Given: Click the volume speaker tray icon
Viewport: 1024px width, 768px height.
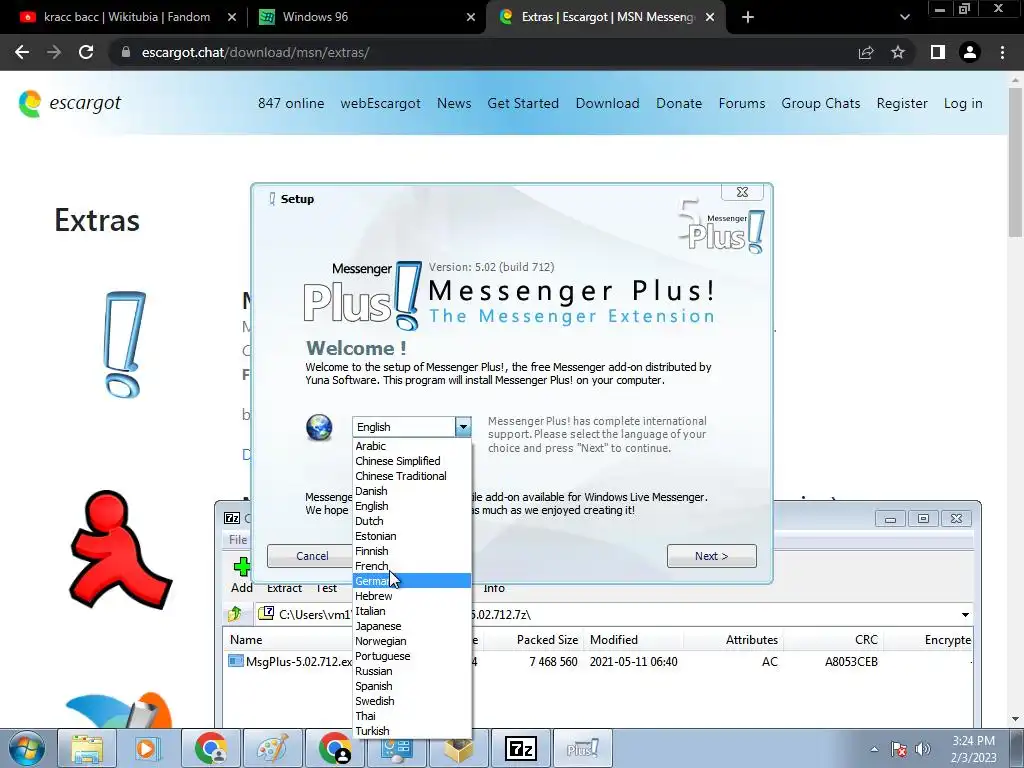Looking at the screenshot, I should point(922,749).
